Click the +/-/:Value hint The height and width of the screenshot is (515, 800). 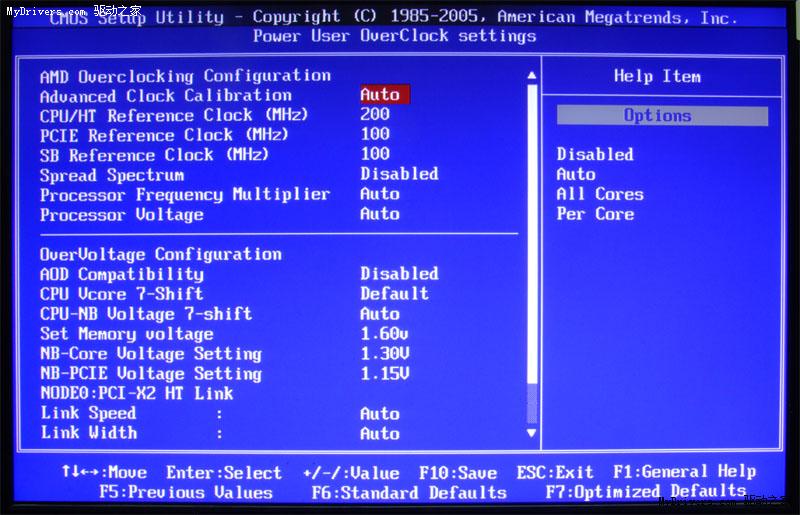pyautogui.click(x=351, y=473)
